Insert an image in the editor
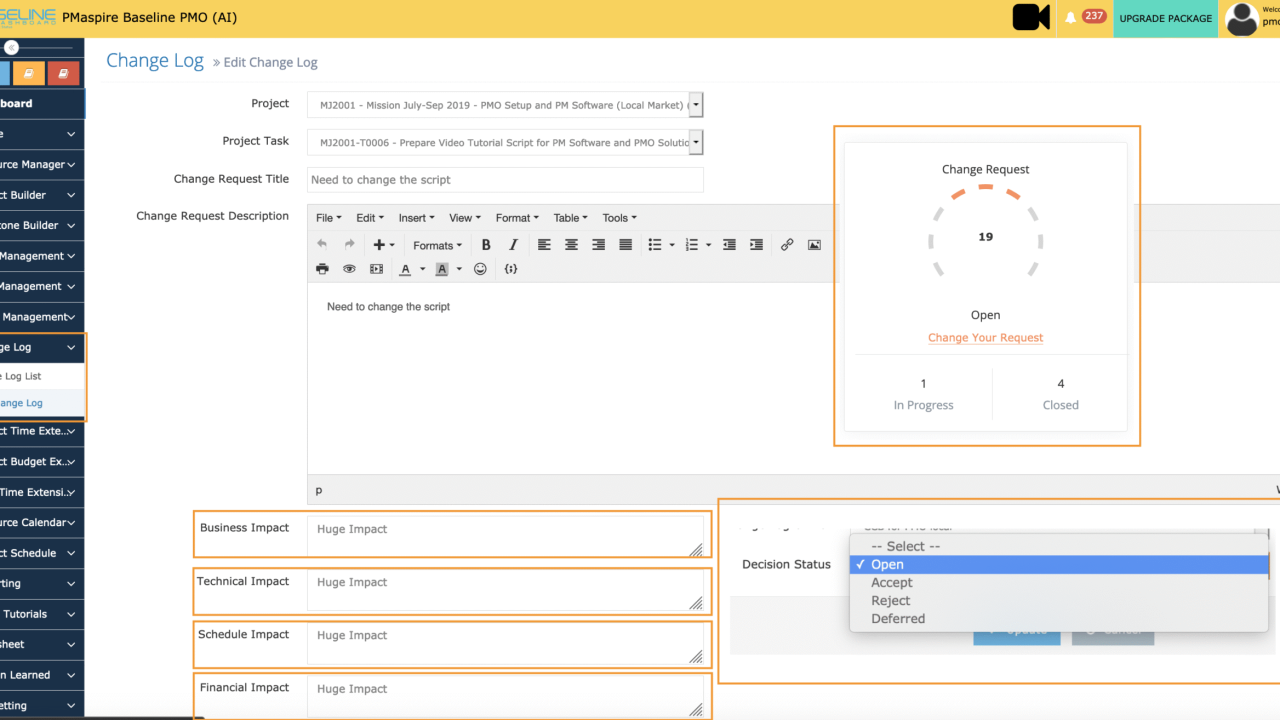This screenshot has height=720, width=1280. coord(814,244)
